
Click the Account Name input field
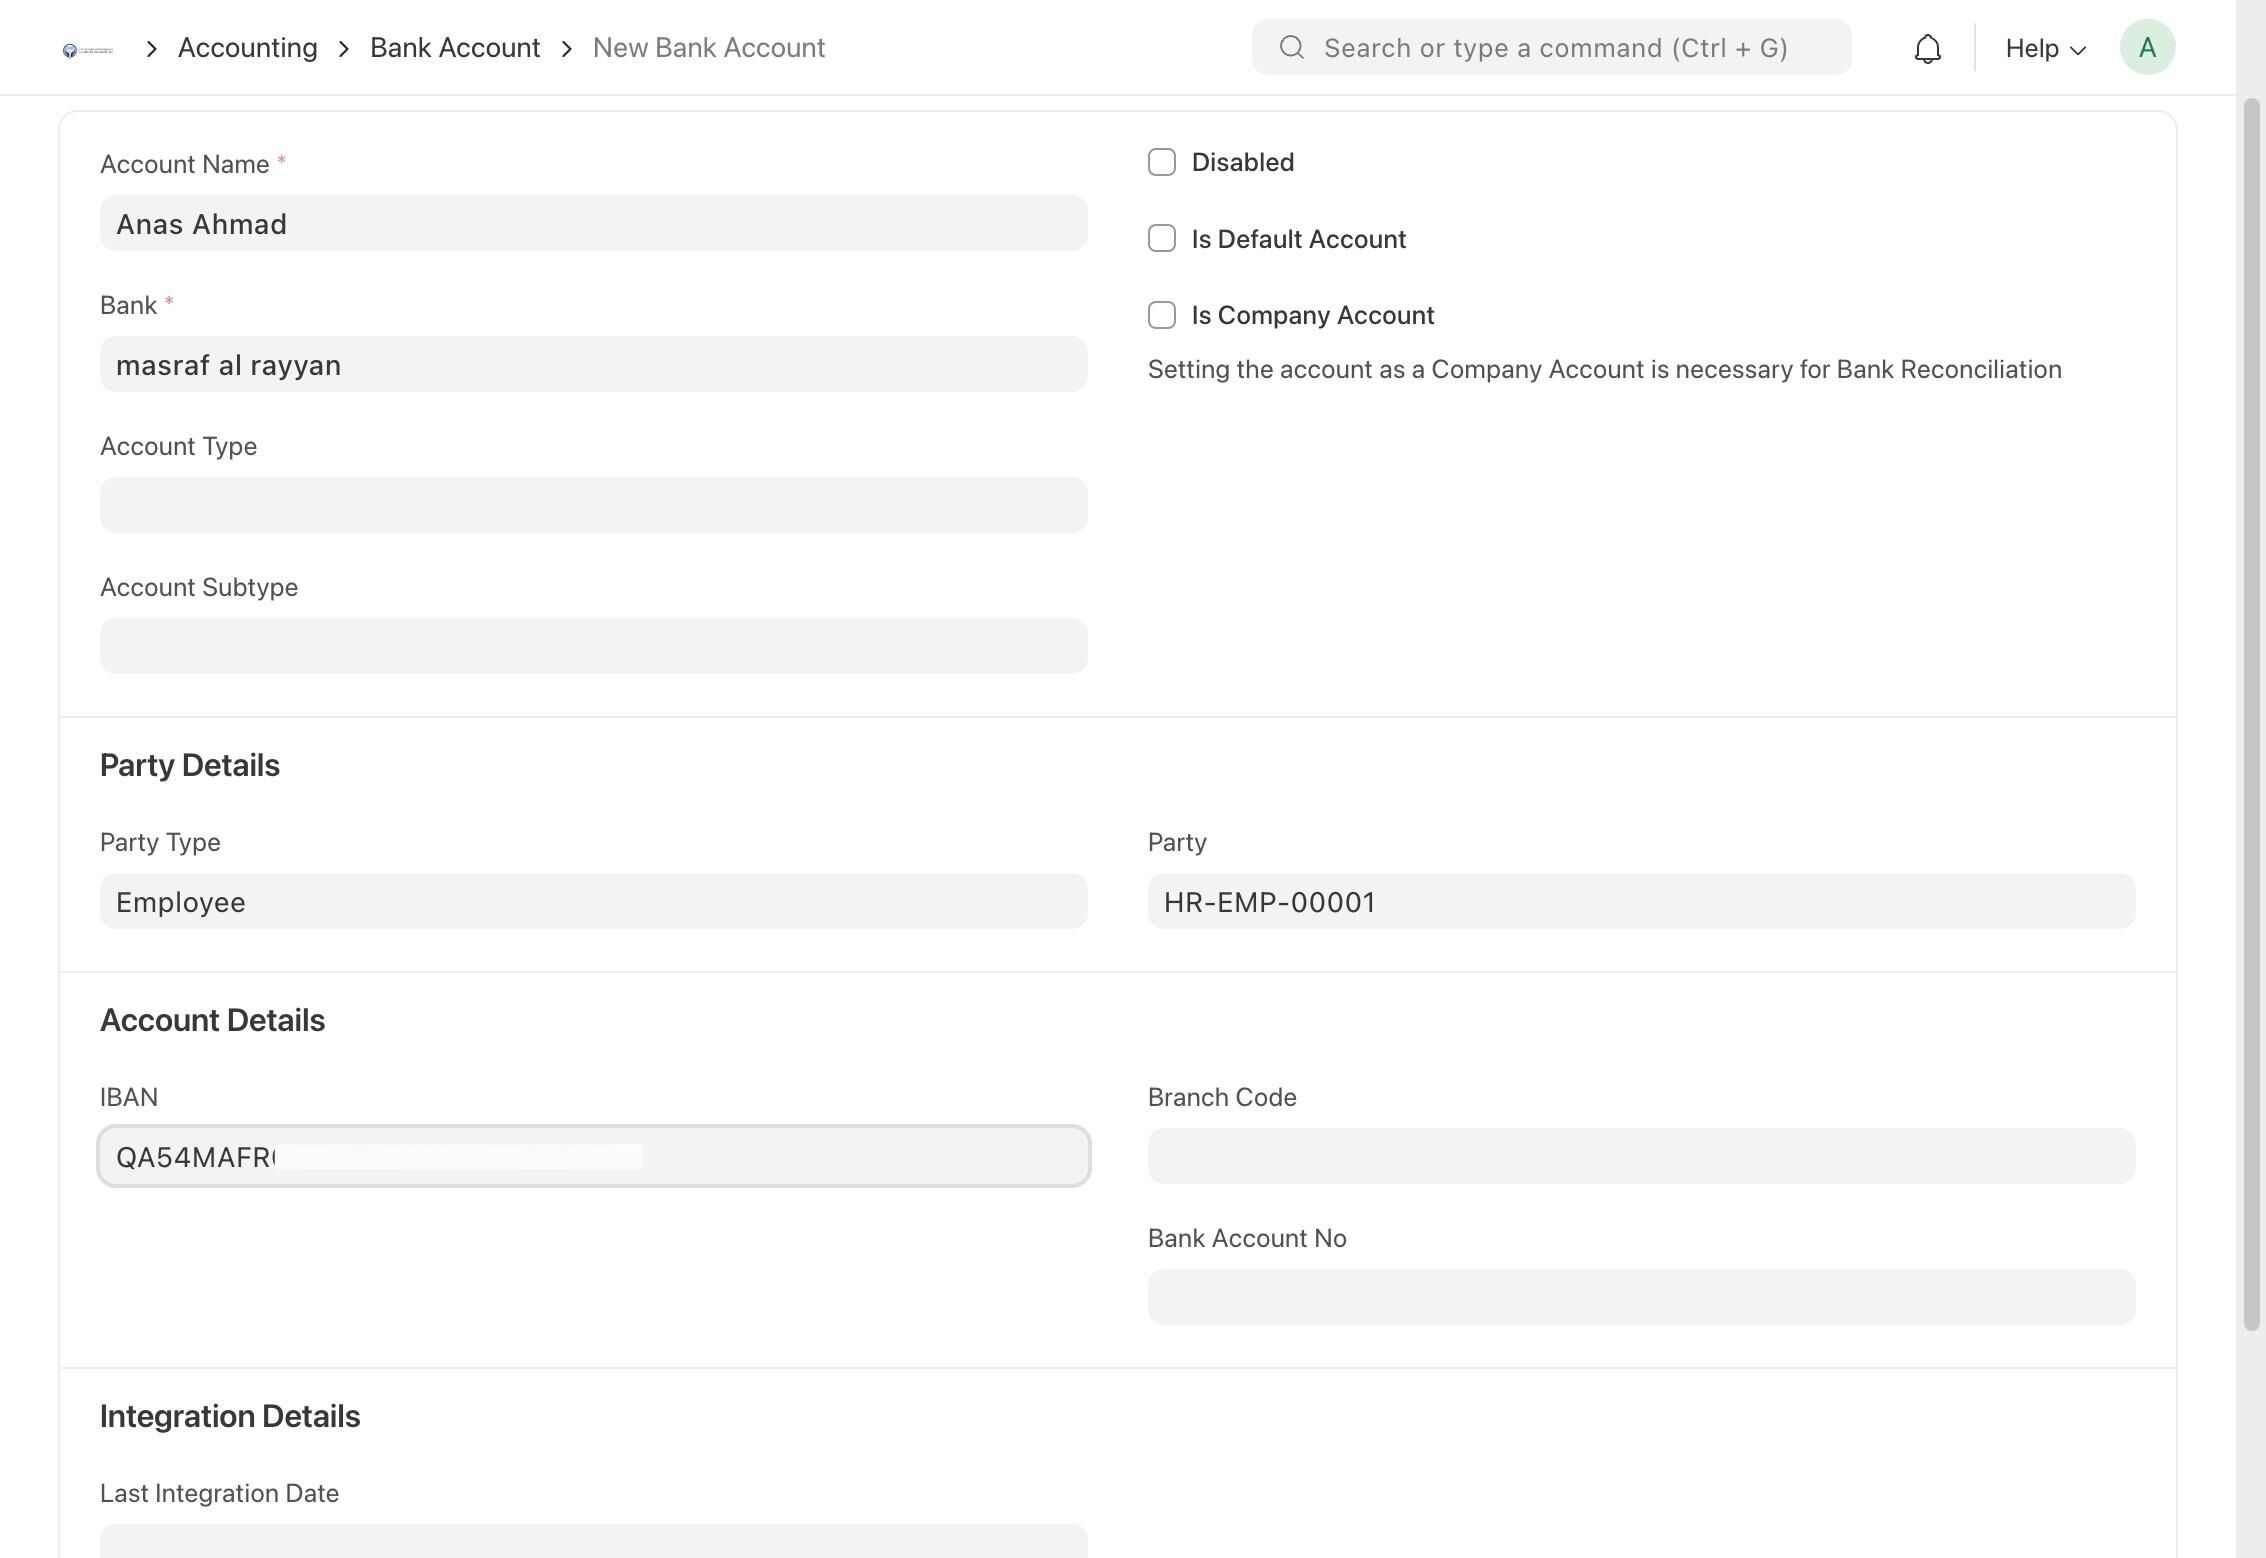point(594,223)
